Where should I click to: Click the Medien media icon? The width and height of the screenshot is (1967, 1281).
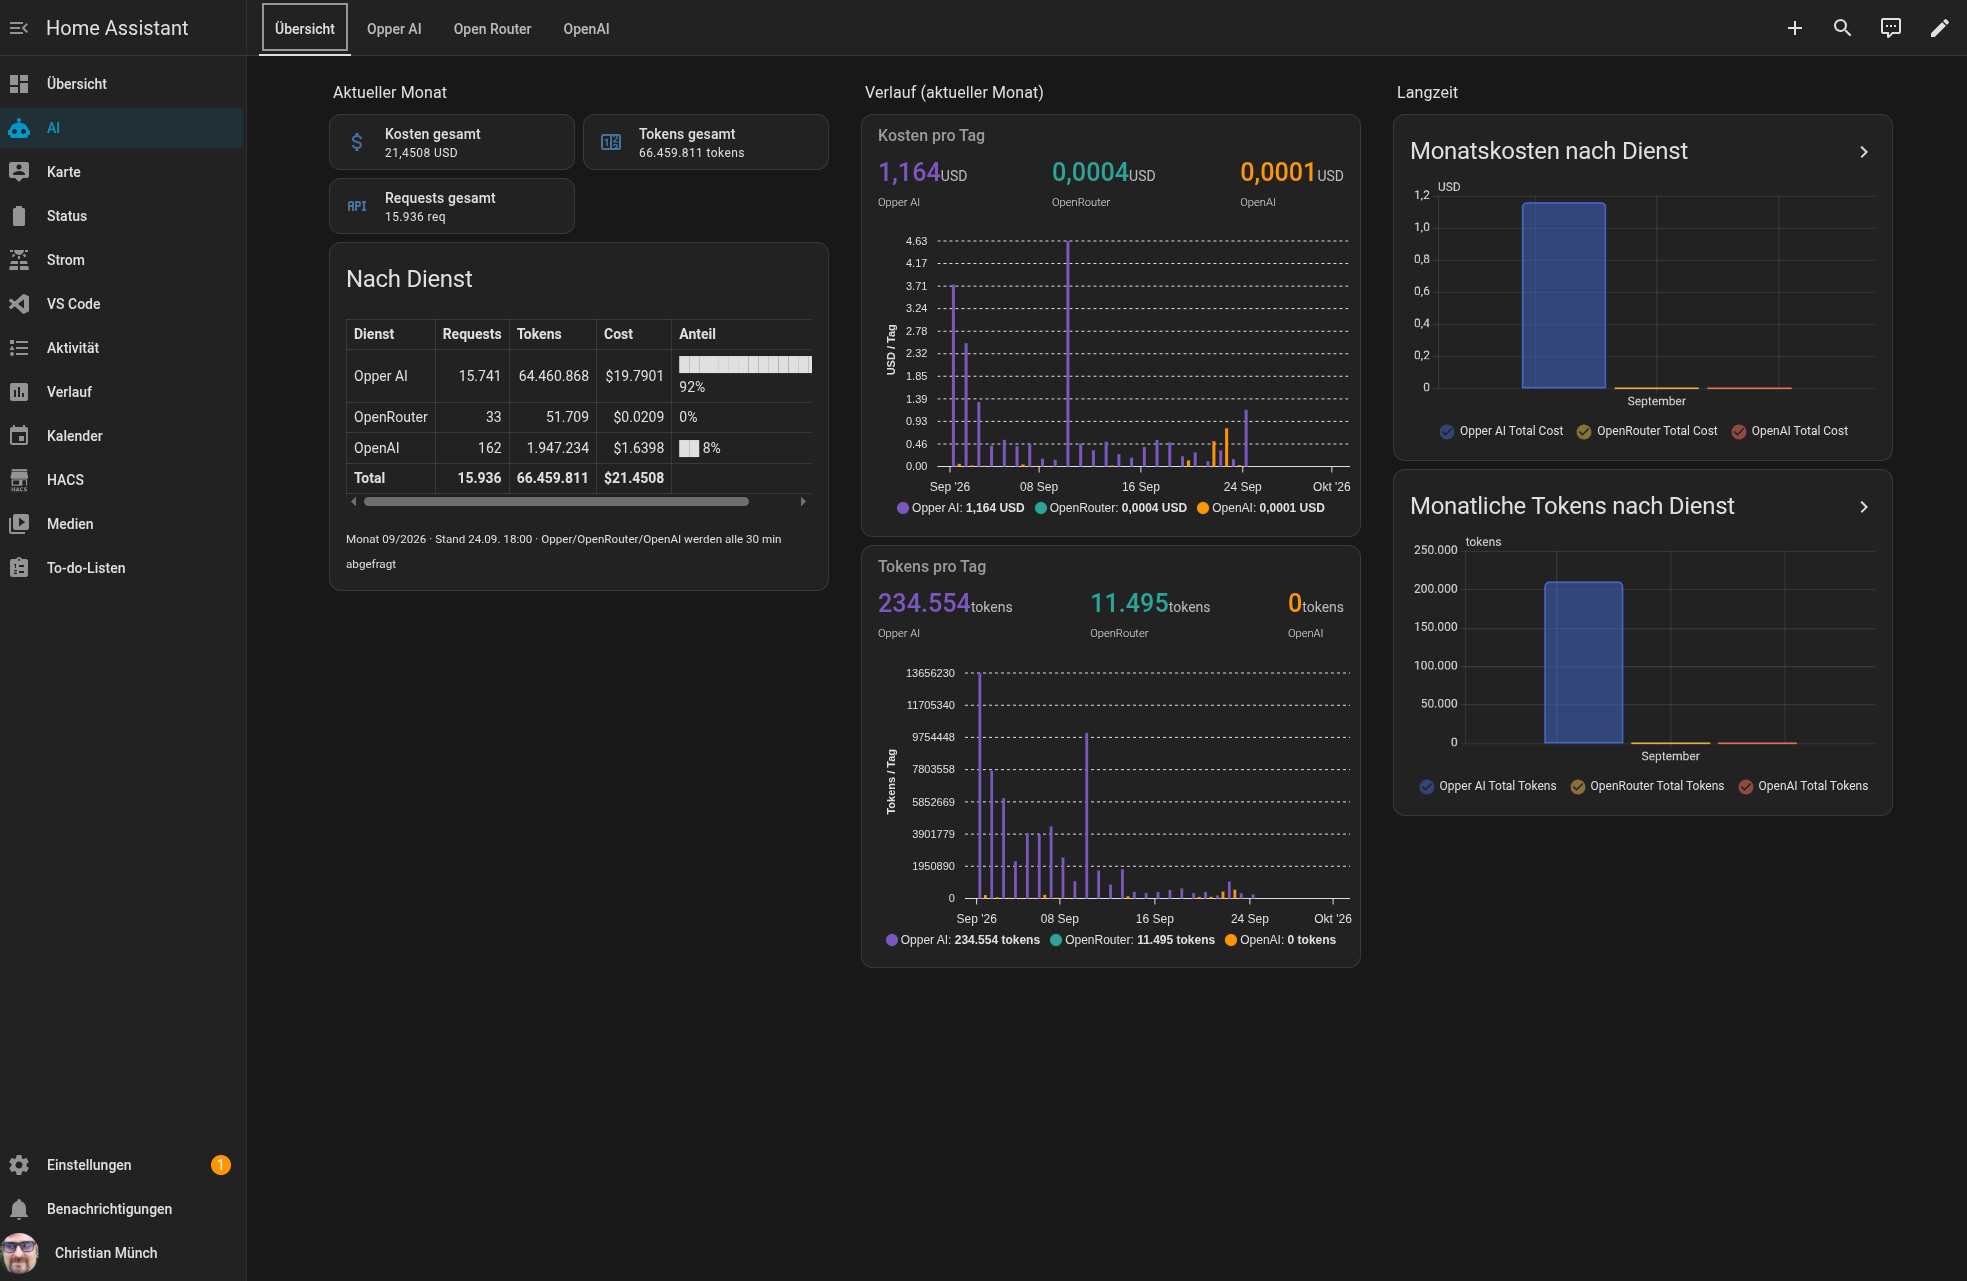pos(19,524)
